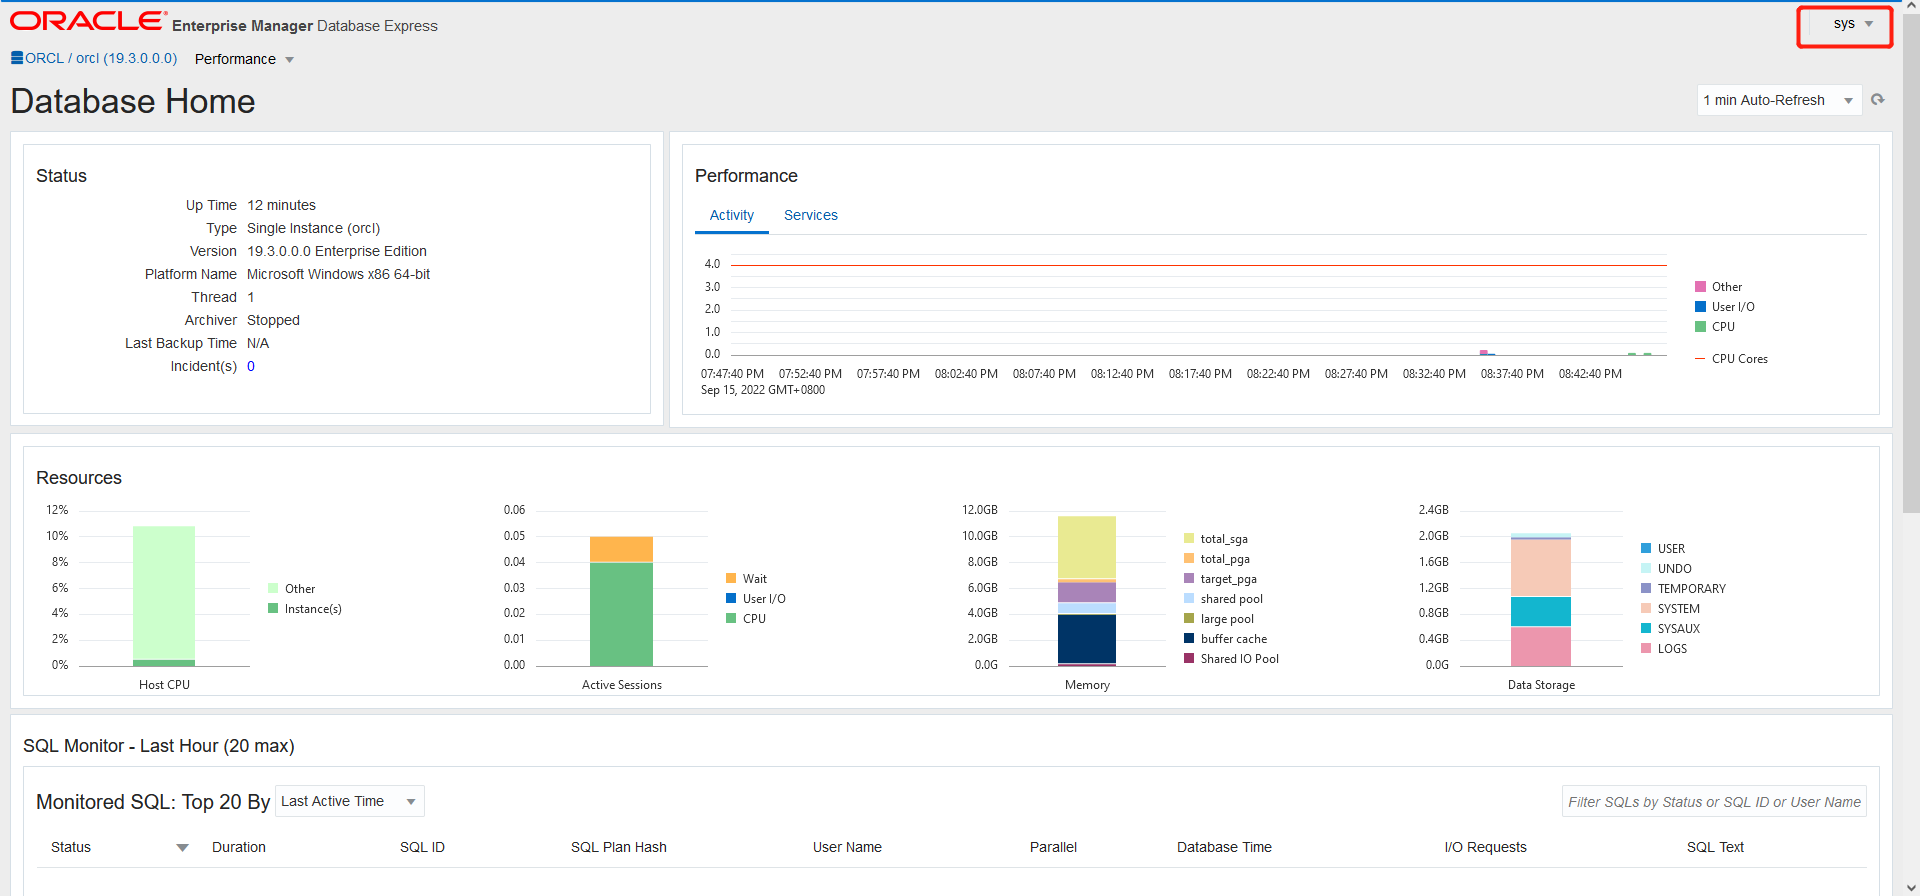
Task: Click the Oracle logo
Action: [x=88, y=21]
